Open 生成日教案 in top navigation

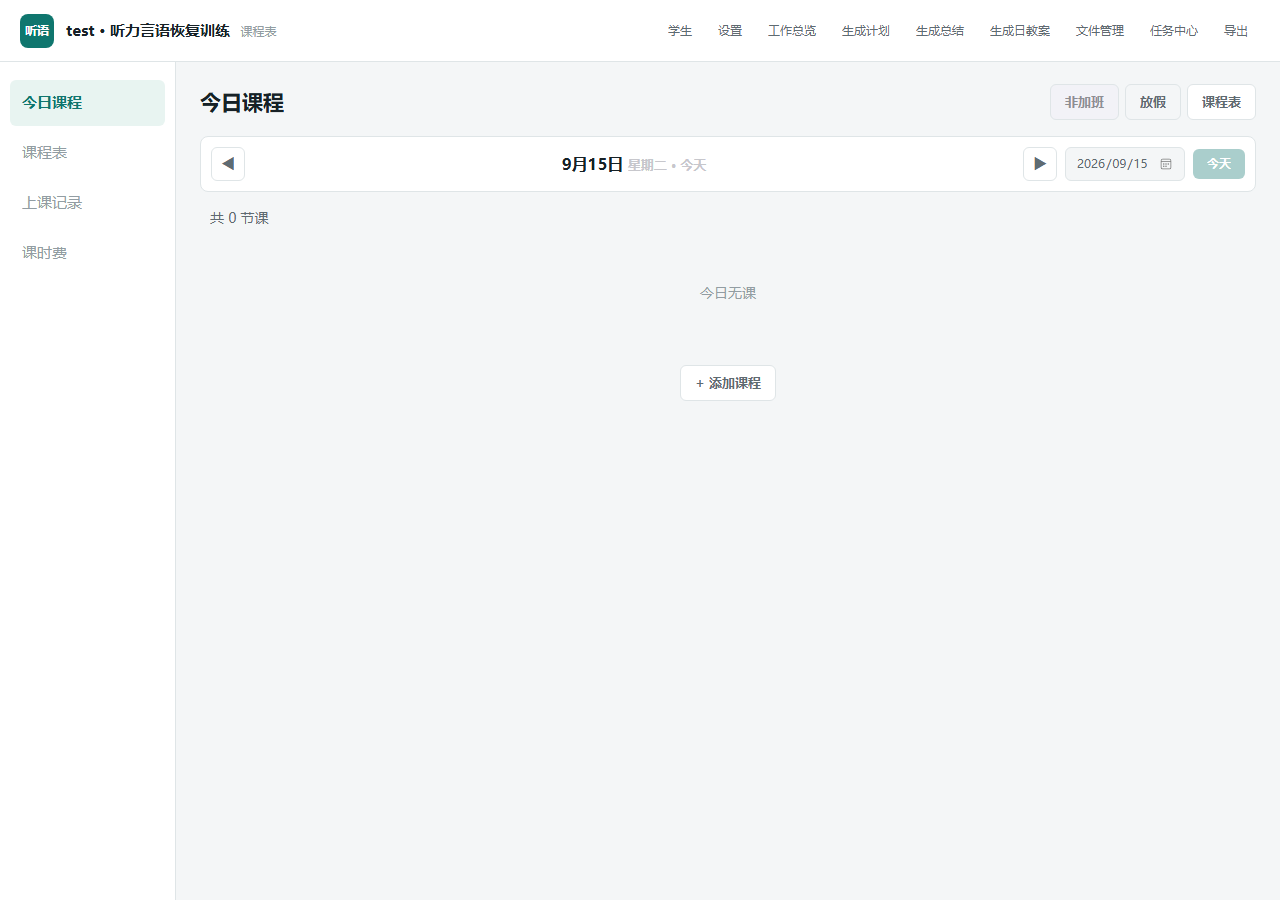1020,31
